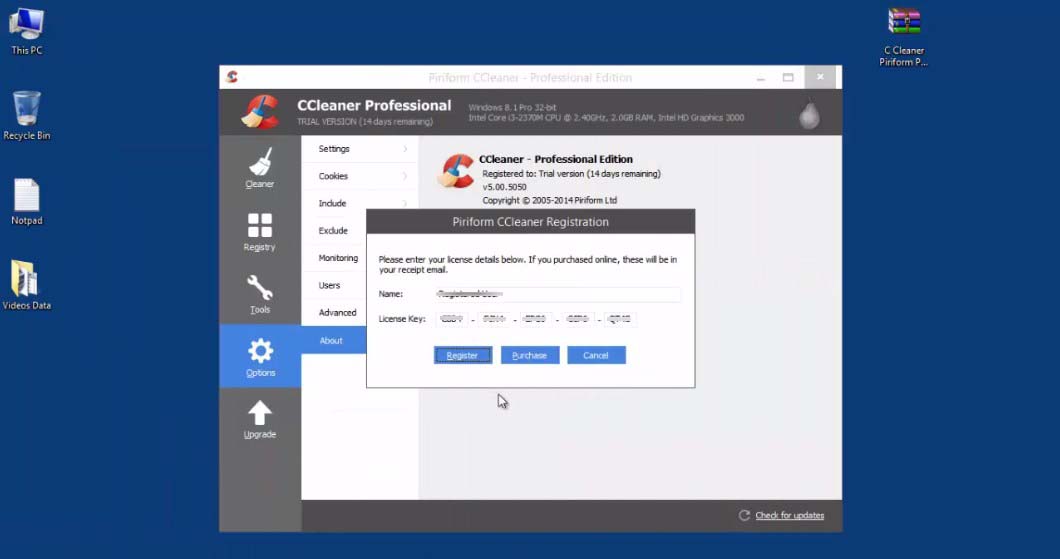
Task: Open the Upgrade section in sidebar
Action: pyautogui.click(x=260, y=419)
